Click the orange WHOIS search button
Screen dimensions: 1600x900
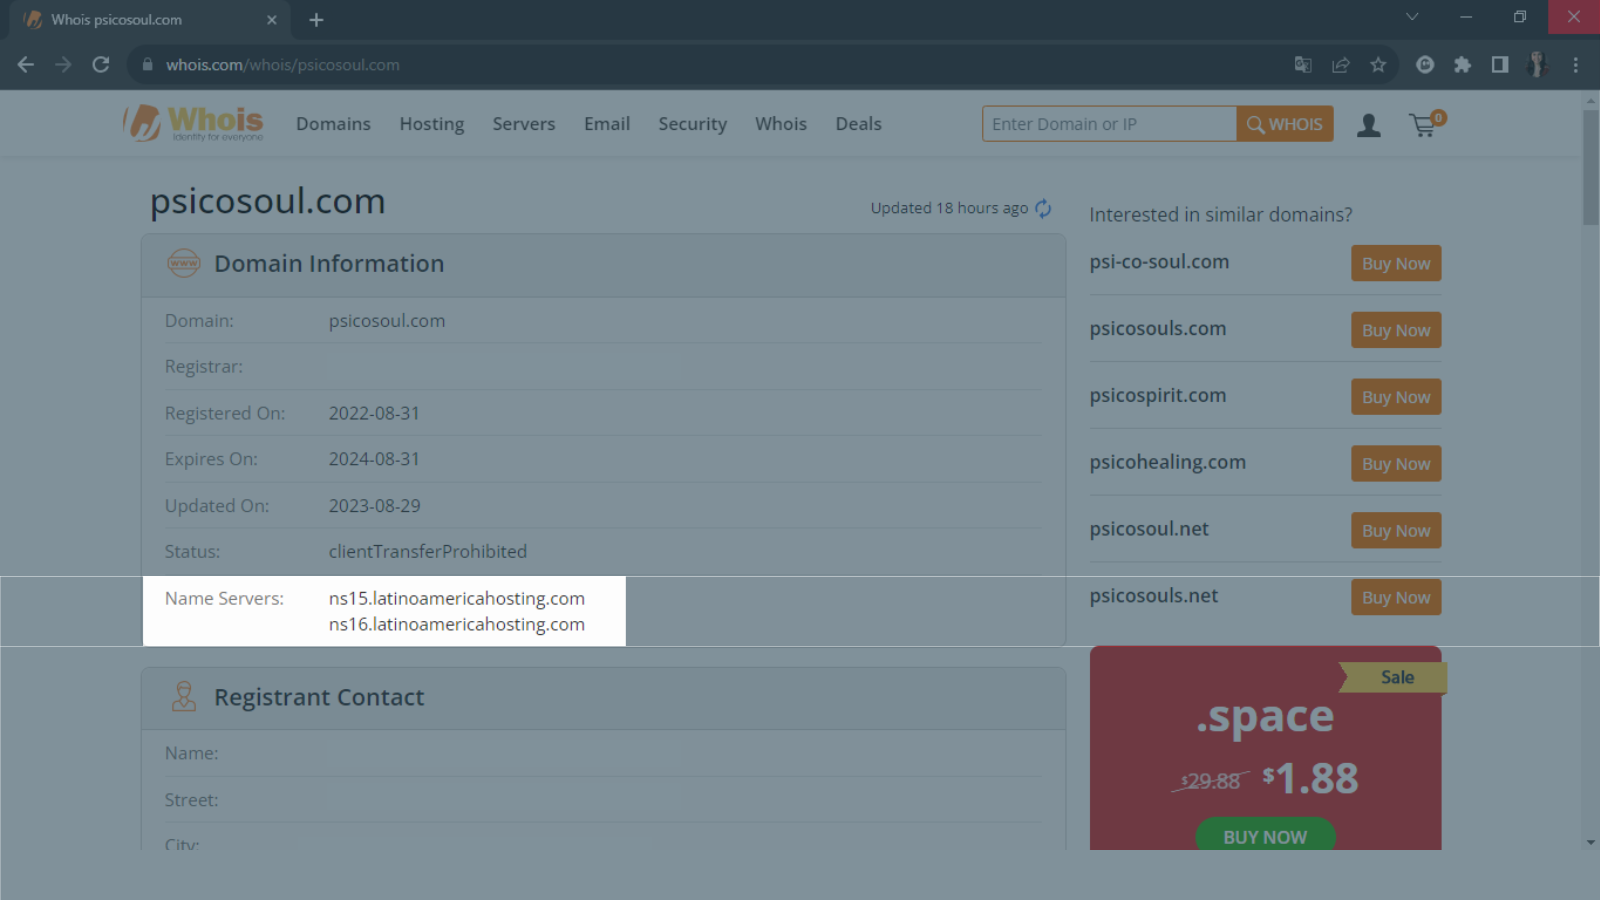click(x=1285, y=124)
